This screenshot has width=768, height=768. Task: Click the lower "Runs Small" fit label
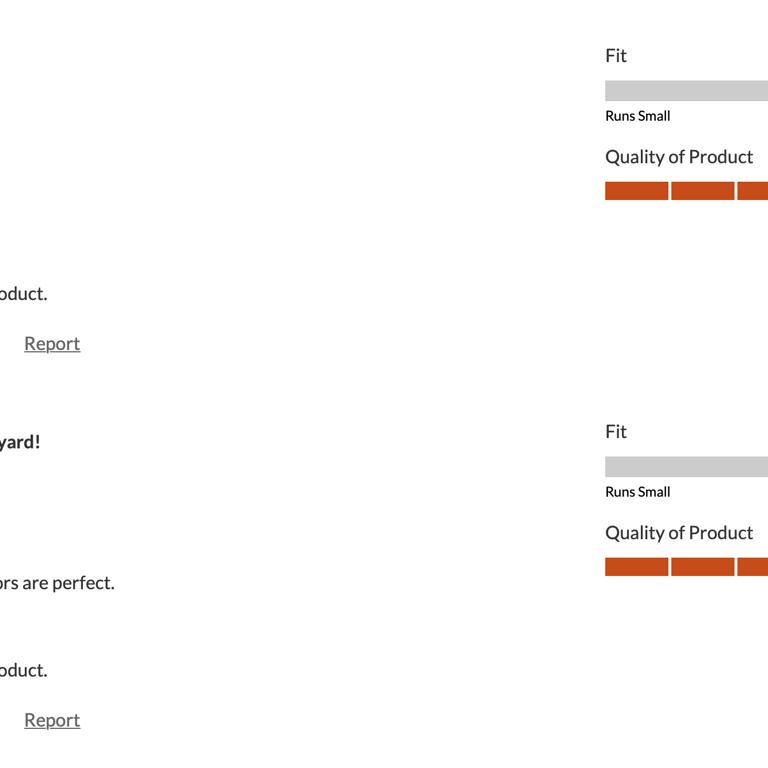tap(638, 492)
